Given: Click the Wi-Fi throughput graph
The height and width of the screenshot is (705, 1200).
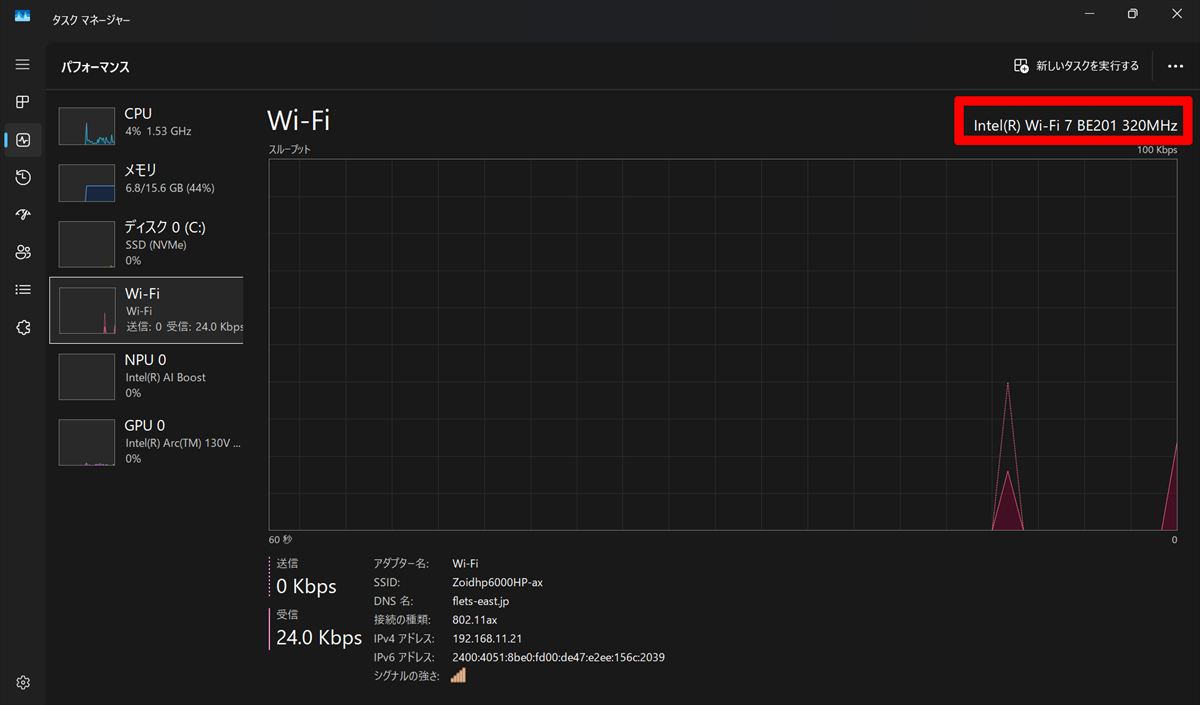Looking at the screenshot, I should point(722,344).
